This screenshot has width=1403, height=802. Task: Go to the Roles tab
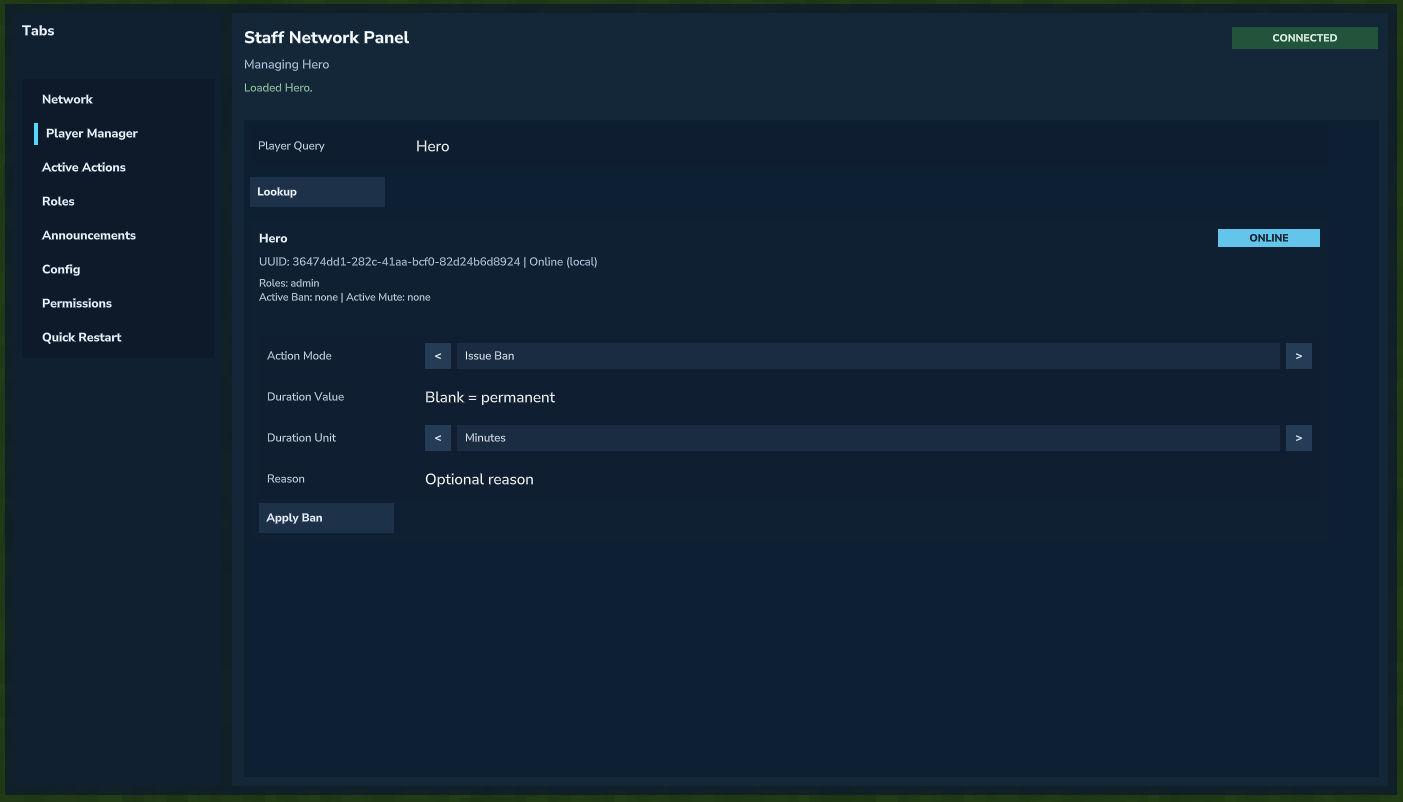tap(58, 202)
